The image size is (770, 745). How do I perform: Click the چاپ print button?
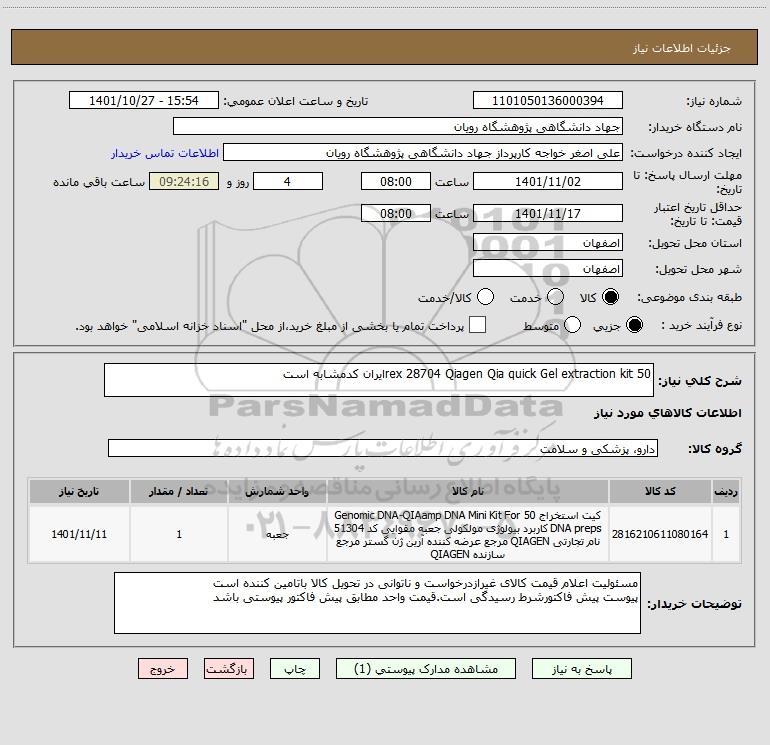295,669
